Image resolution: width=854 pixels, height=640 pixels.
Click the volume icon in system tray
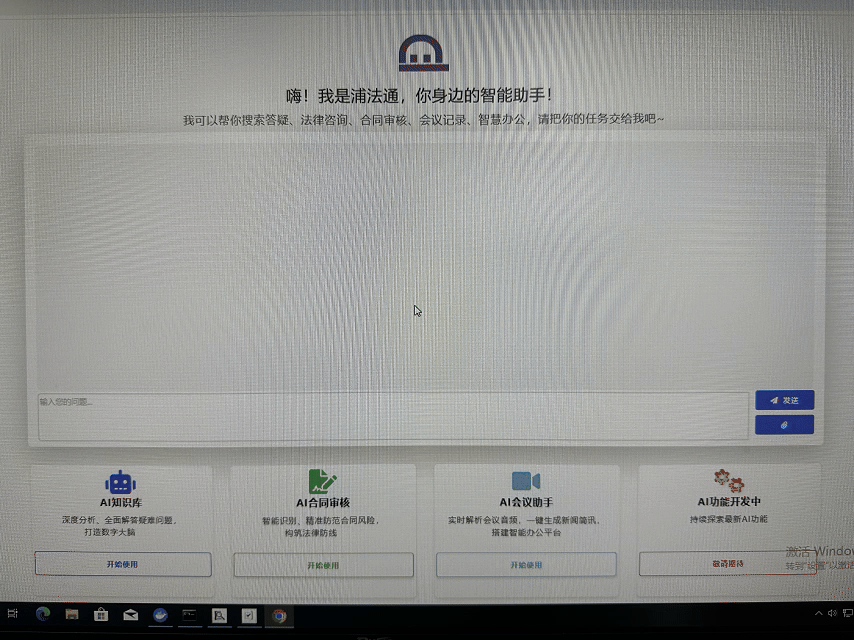tap(832, 612)
